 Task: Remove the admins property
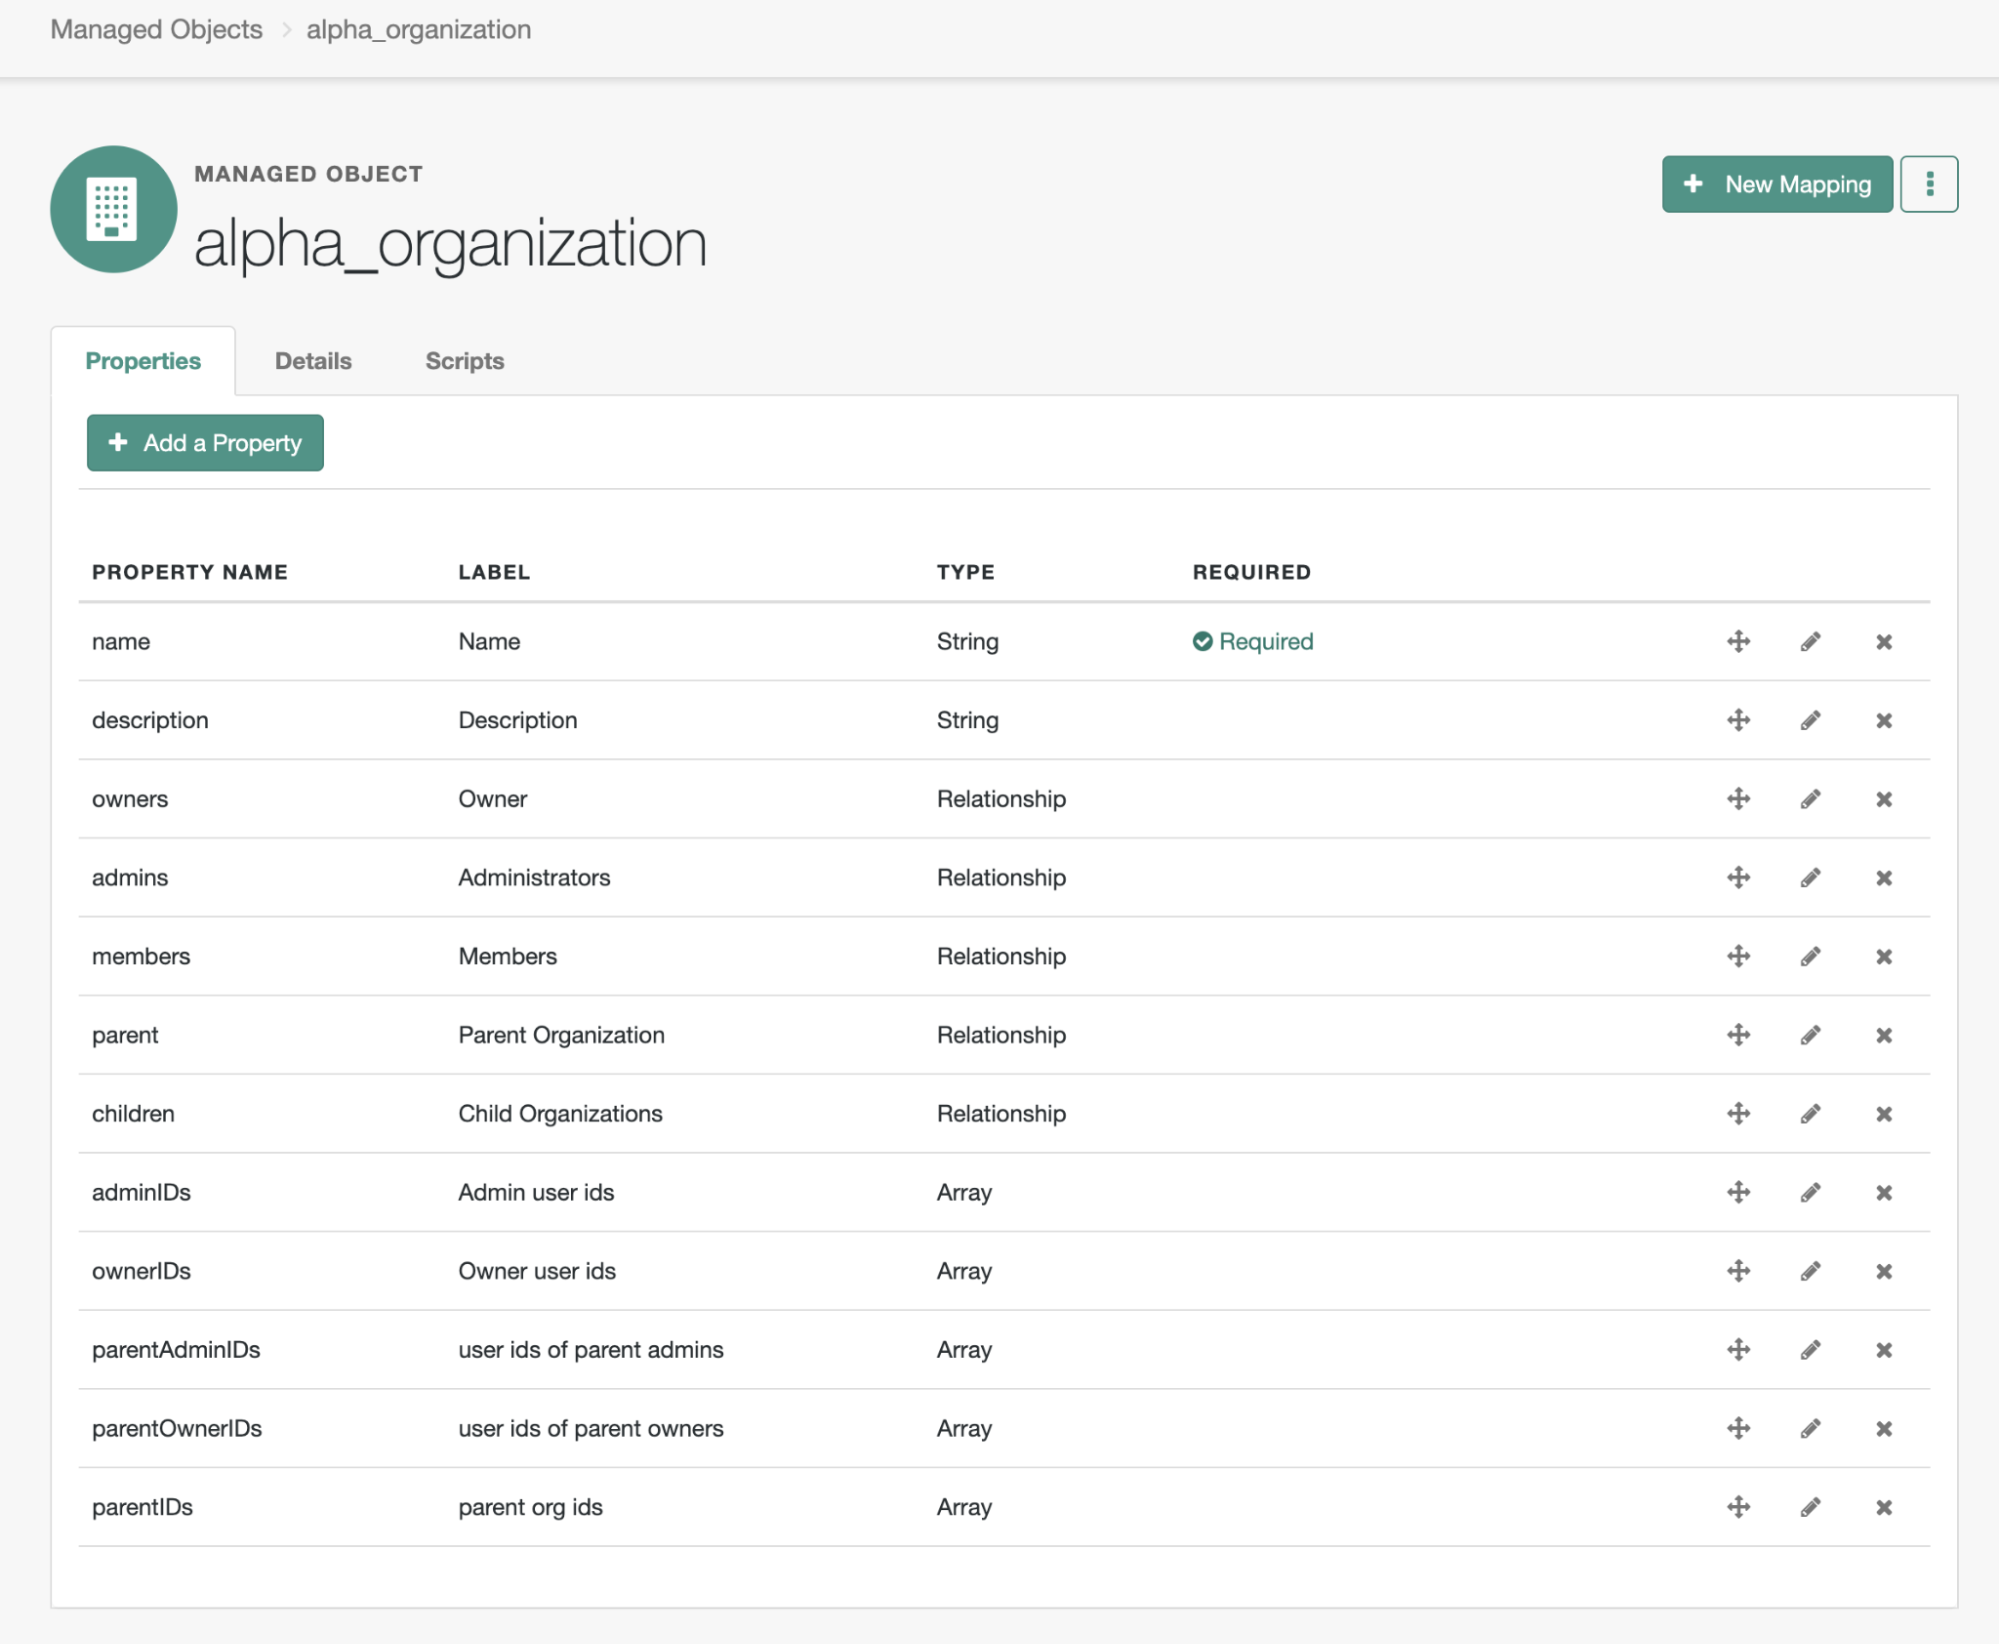click(1884, 878)
